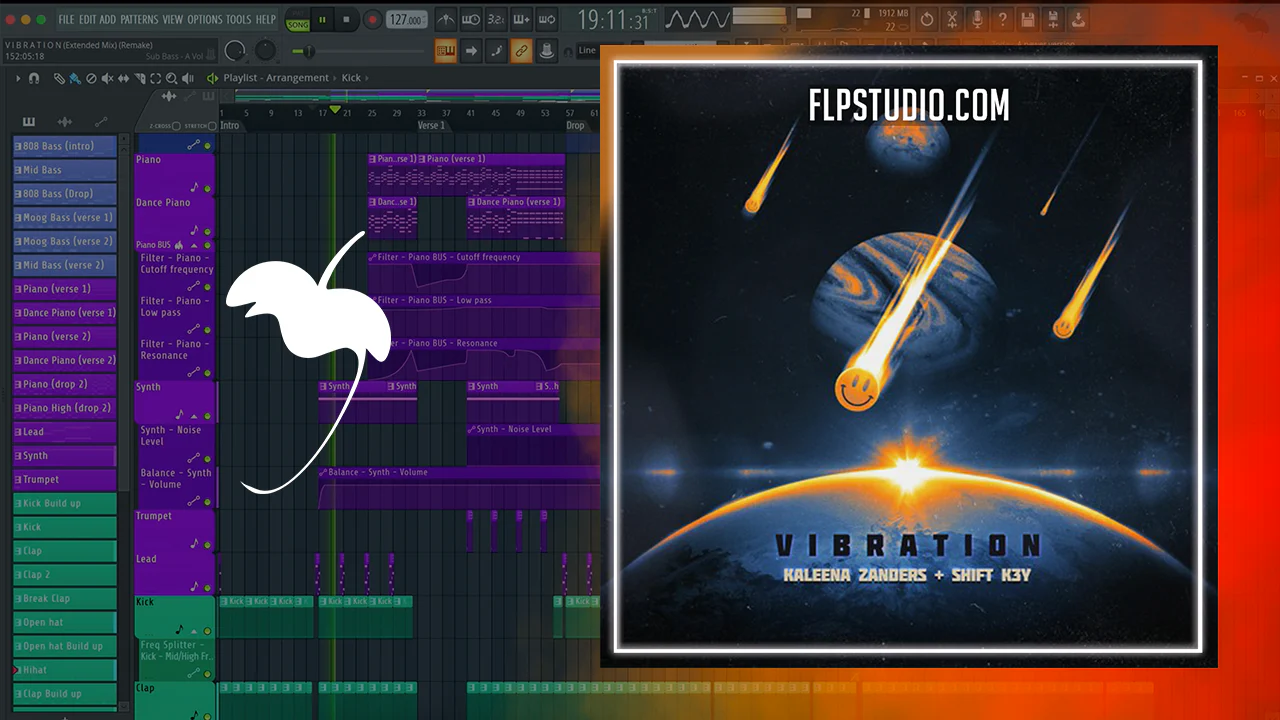This screenshot has width=1280, height=720.
Task: Click the green speaker icon before Playlist
Action: 212,78
